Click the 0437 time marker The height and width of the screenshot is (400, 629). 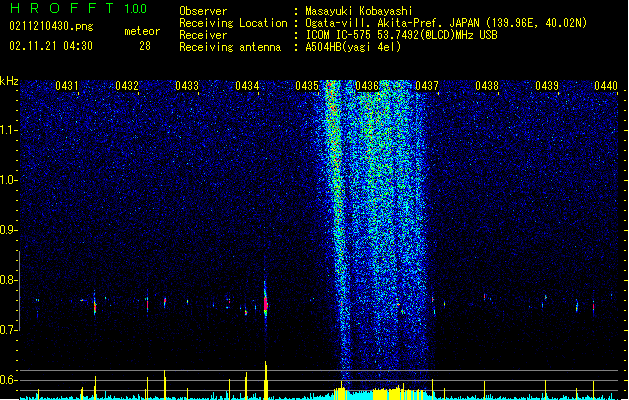pos(427,85)
